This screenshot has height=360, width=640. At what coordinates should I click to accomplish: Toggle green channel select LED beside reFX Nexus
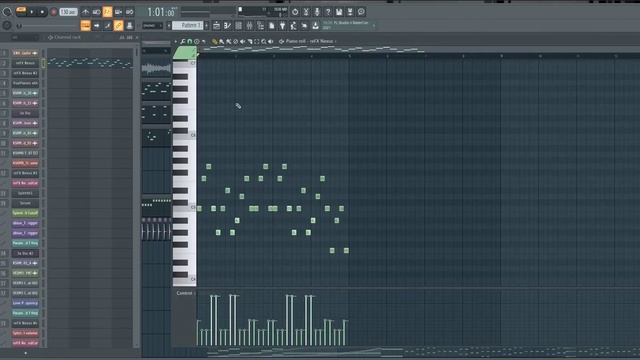43,63
